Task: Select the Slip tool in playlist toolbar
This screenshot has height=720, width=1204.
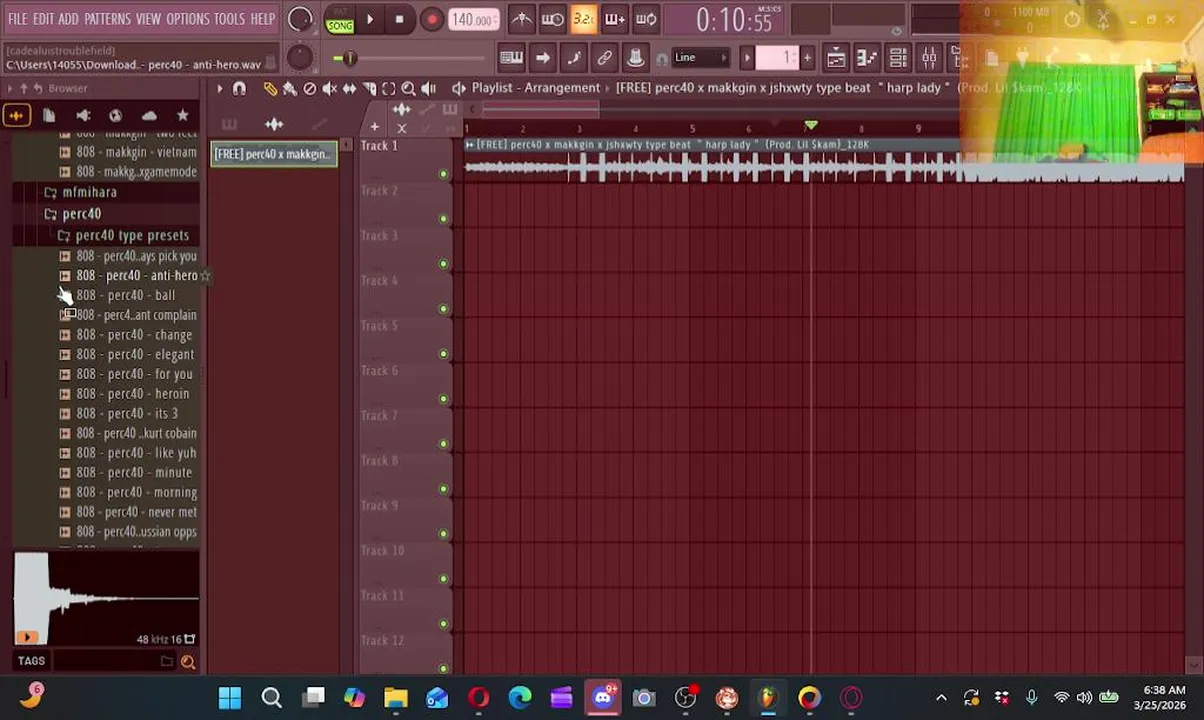Action: (349, 89)
